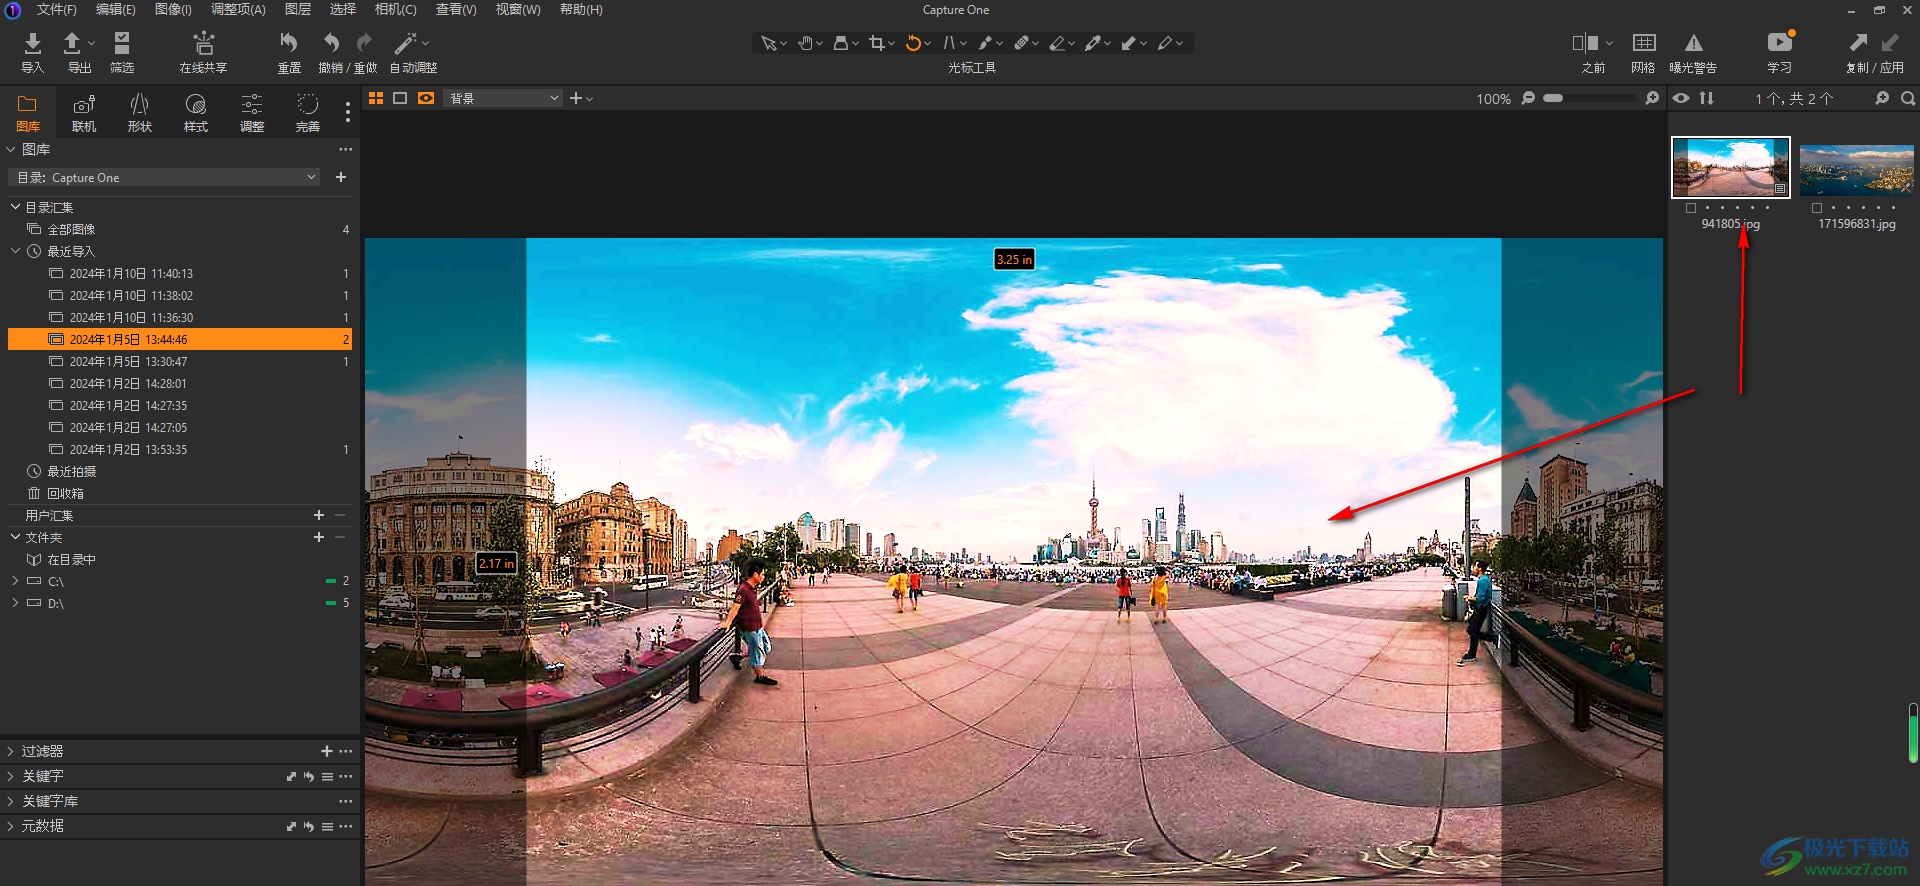Open the Layer (图层) menu
Image resolution: width=1920 pixels, height=886 pixels.
(297, 9)
